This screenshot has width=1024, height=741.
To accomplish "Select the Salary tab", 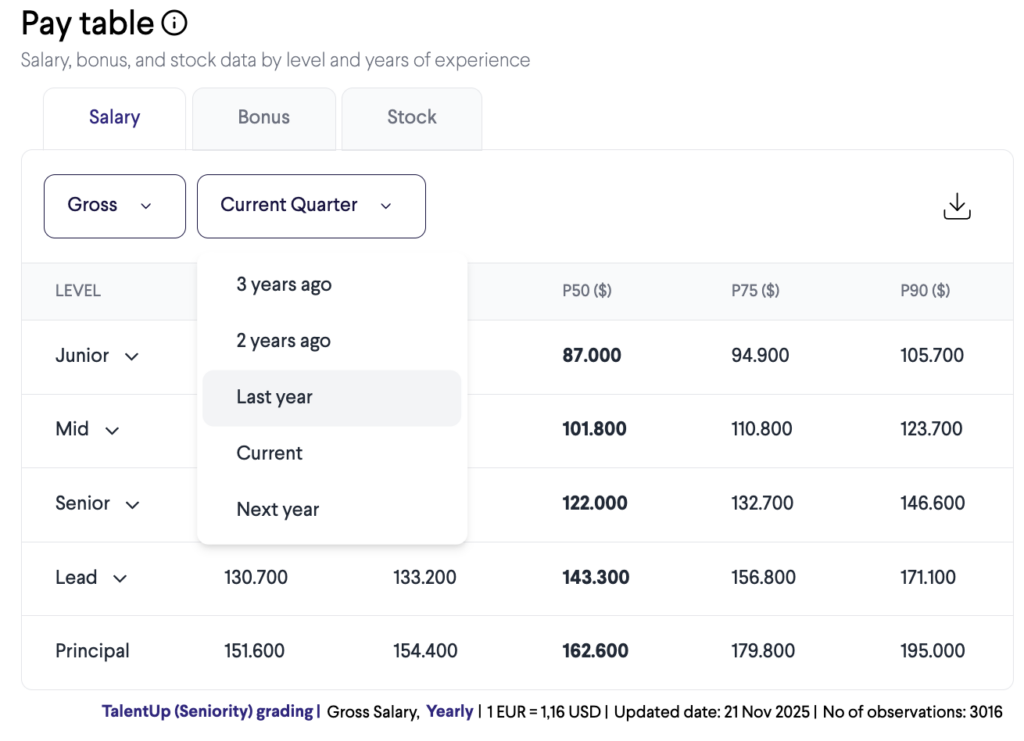I will click(x=114, y=117).
